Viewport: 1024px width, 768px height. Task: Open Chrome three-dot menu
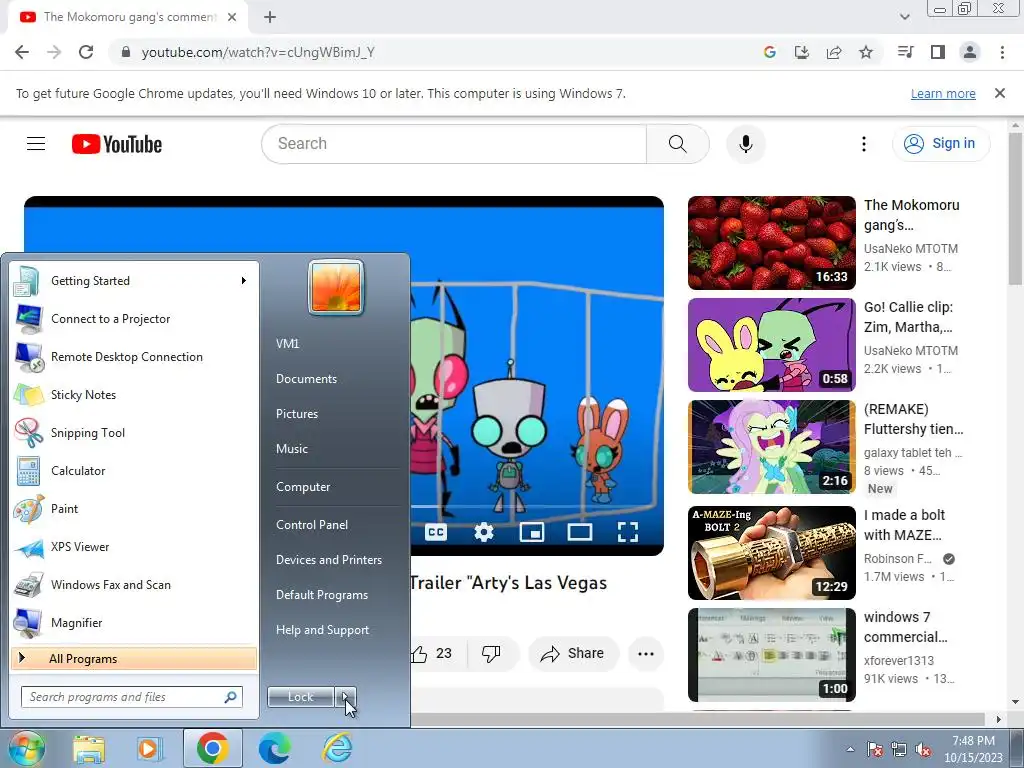(x=1002, y=52)
